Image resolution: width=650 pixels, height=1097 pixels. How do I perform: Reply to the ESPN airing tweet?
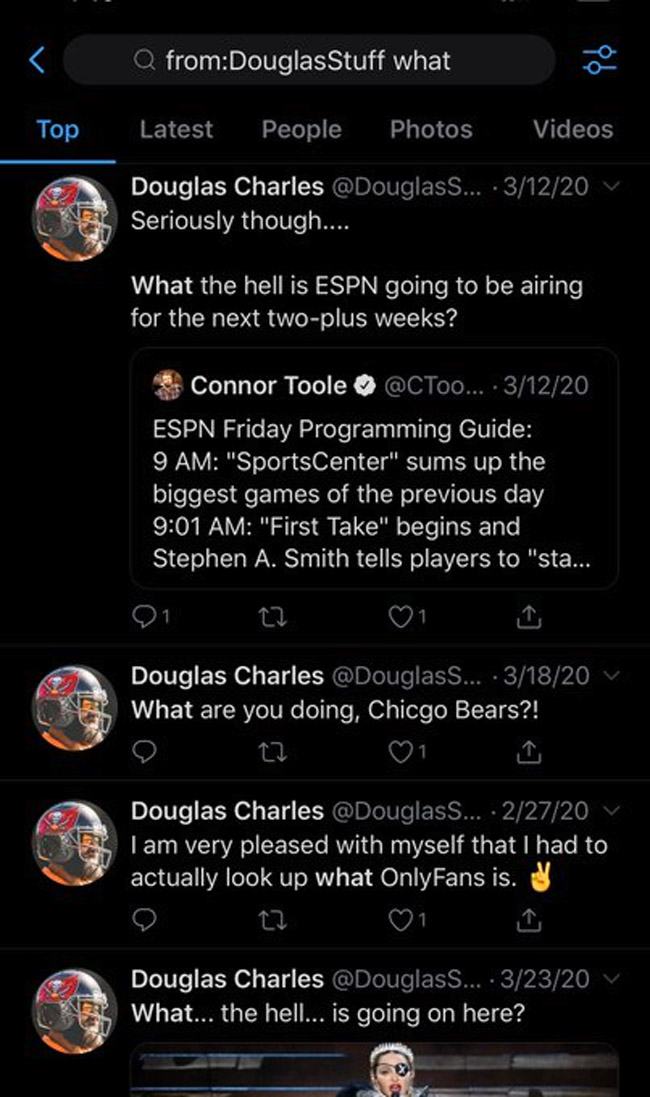(x=146, y=617)
